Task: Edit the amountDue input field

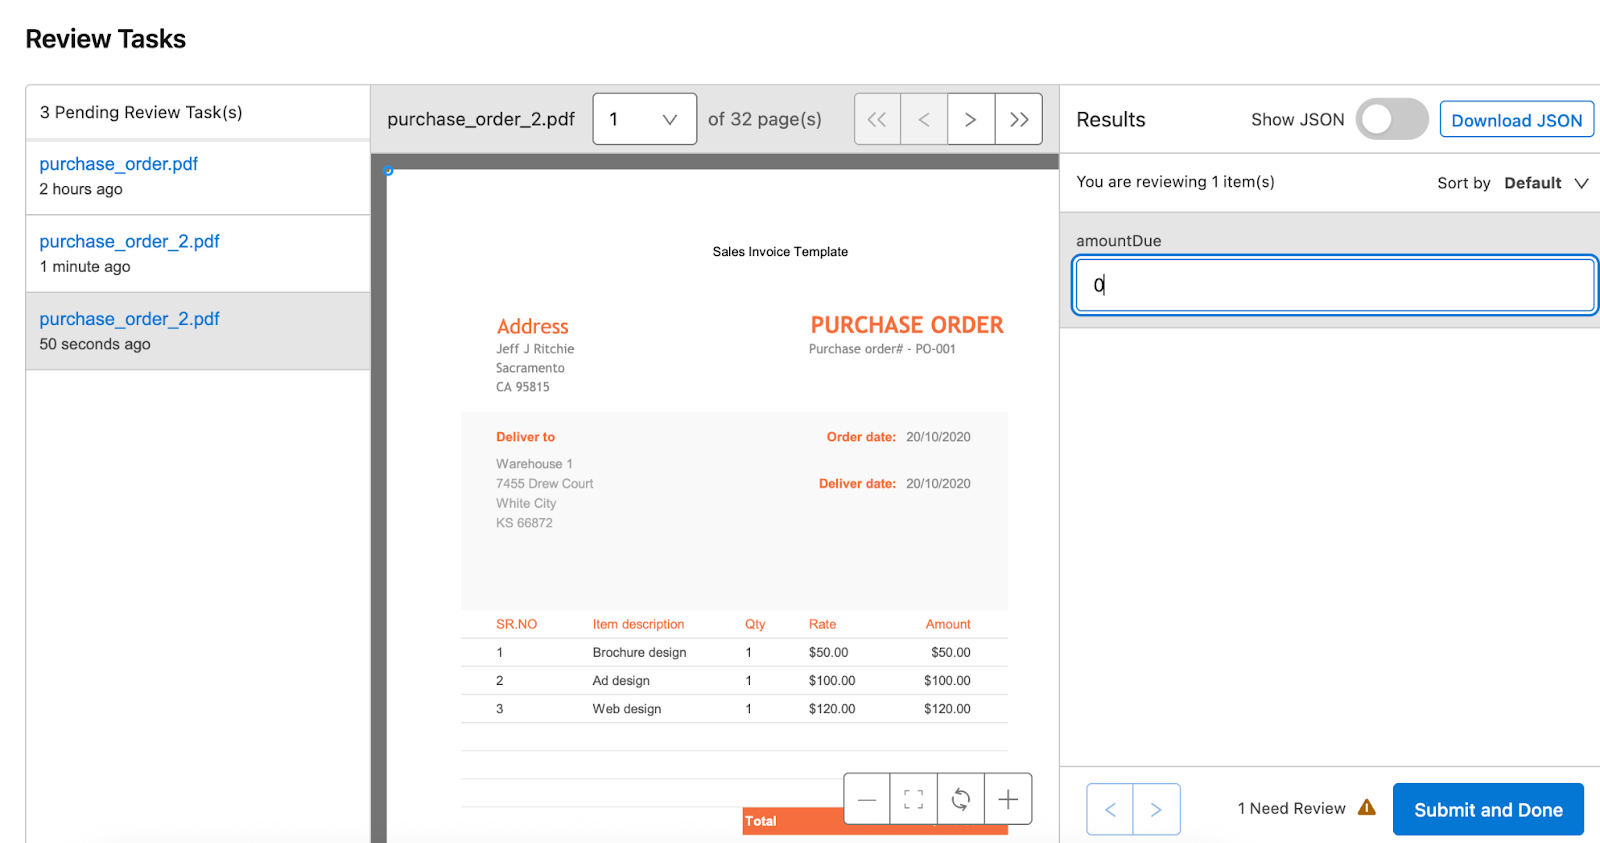Action: tap(1335, 285)
